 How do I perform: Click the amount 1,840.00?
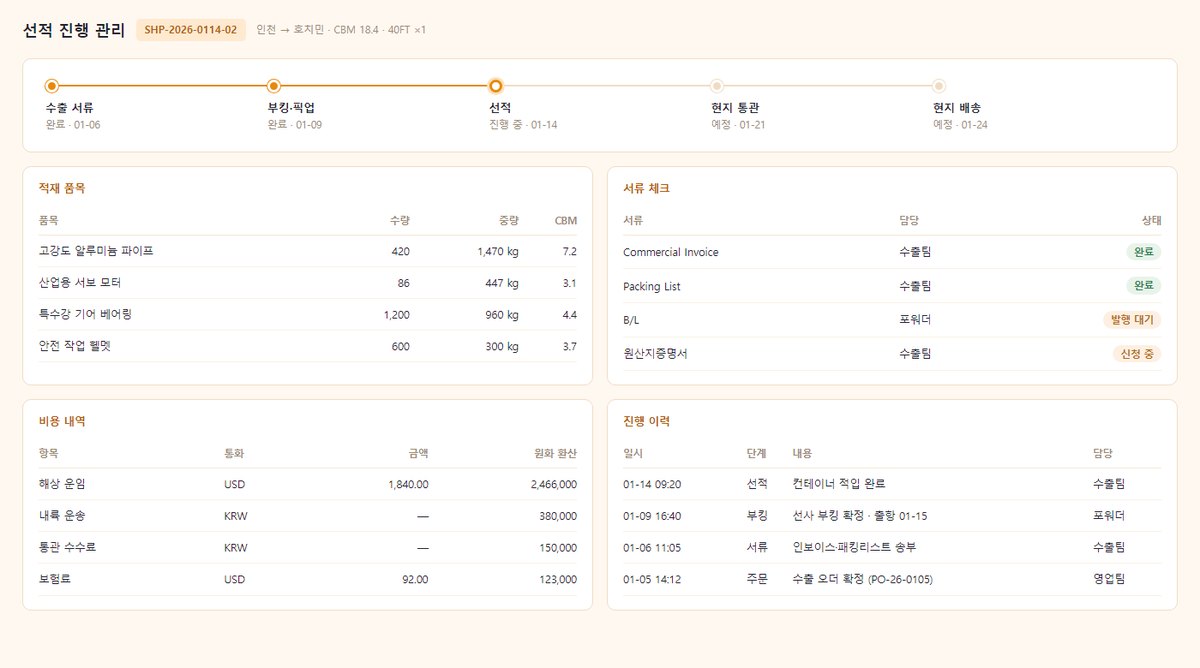pos(408,484)
